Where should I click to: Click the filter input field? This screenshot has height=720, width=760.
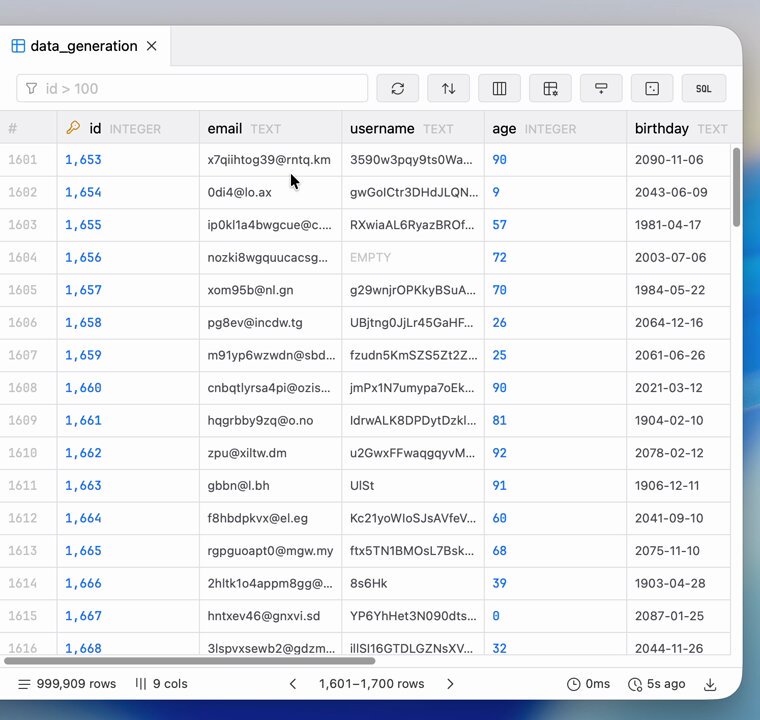(200, 88)
